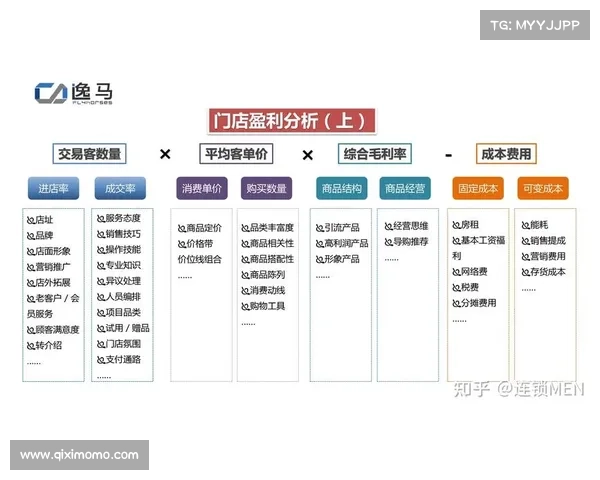
Task: Click the 店面形象 item
Action: (x=49, y=251)
